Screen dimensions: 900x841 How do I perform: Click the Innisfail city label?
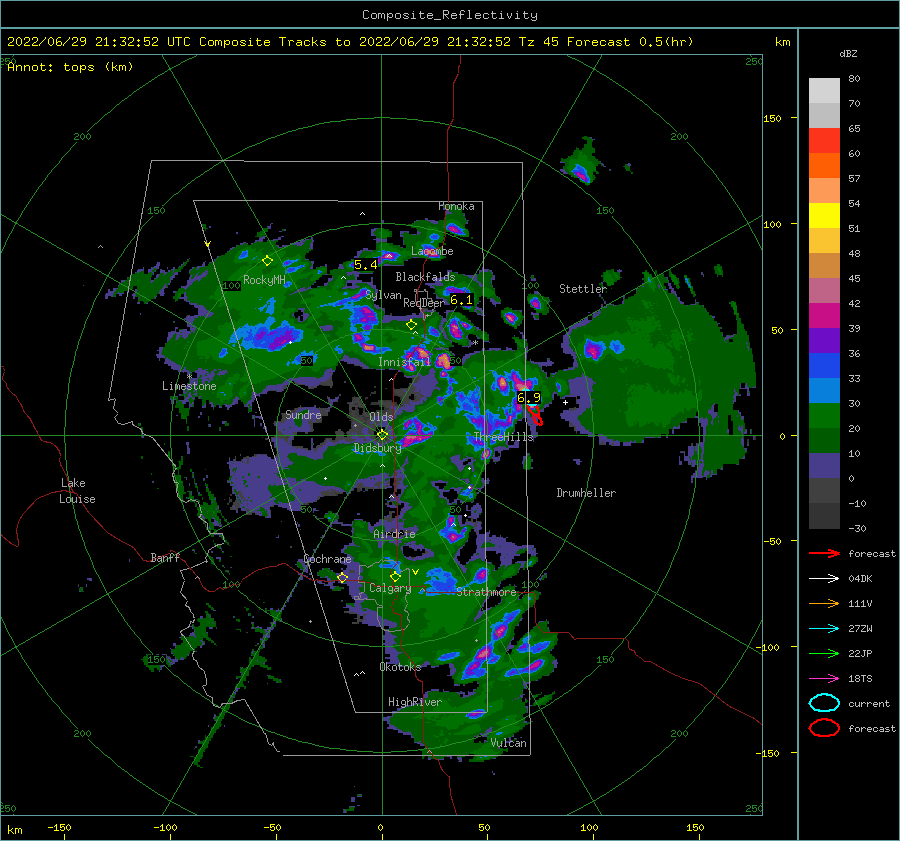point(404,362)
